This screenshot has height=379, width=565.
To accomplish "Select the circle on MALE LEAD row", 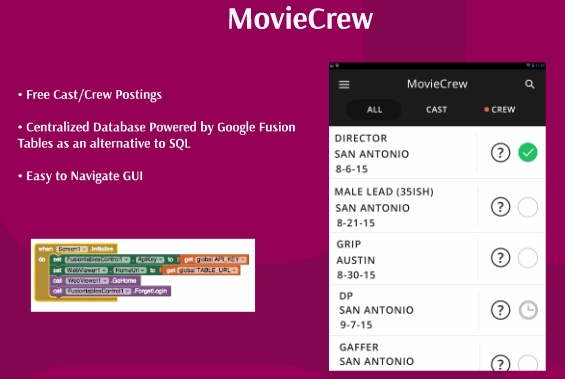I will pyautogui.click(x=528, y=207).
